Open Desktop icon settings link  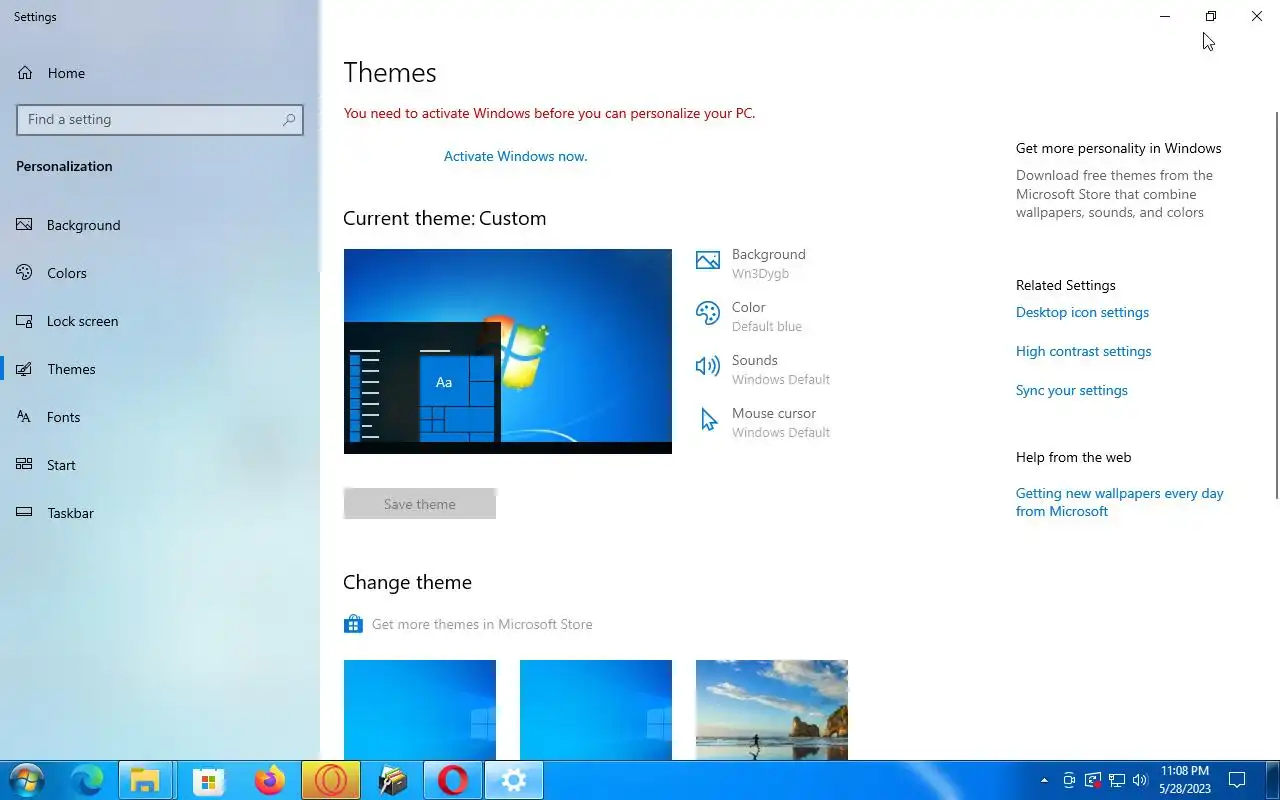click(x=1082, y=312)
